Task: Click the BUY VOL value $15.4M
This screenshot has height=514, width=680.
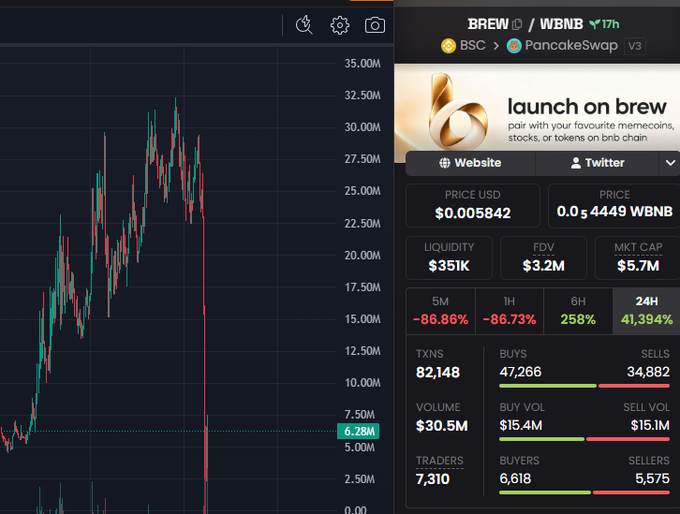Action: tap(520, 425)
